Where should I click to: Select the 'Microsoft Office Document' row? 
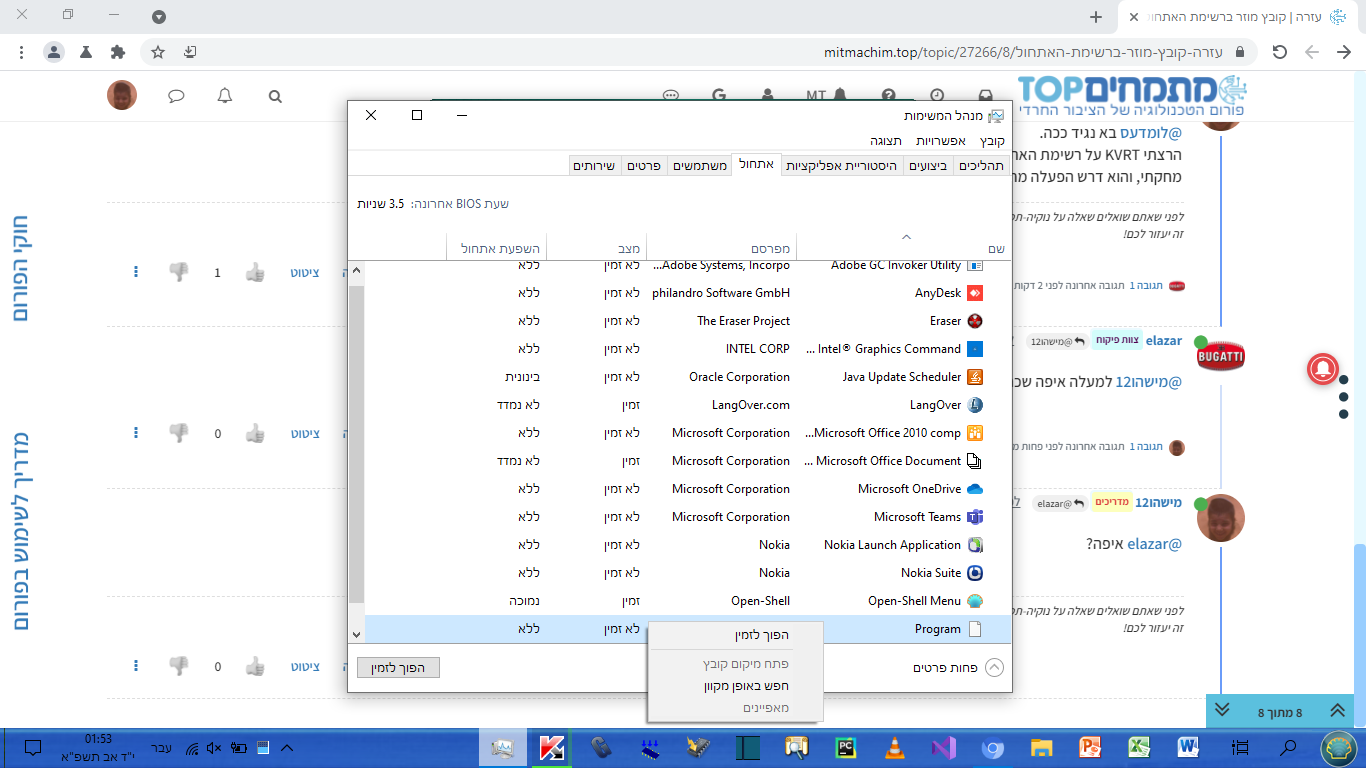point(688,461)
